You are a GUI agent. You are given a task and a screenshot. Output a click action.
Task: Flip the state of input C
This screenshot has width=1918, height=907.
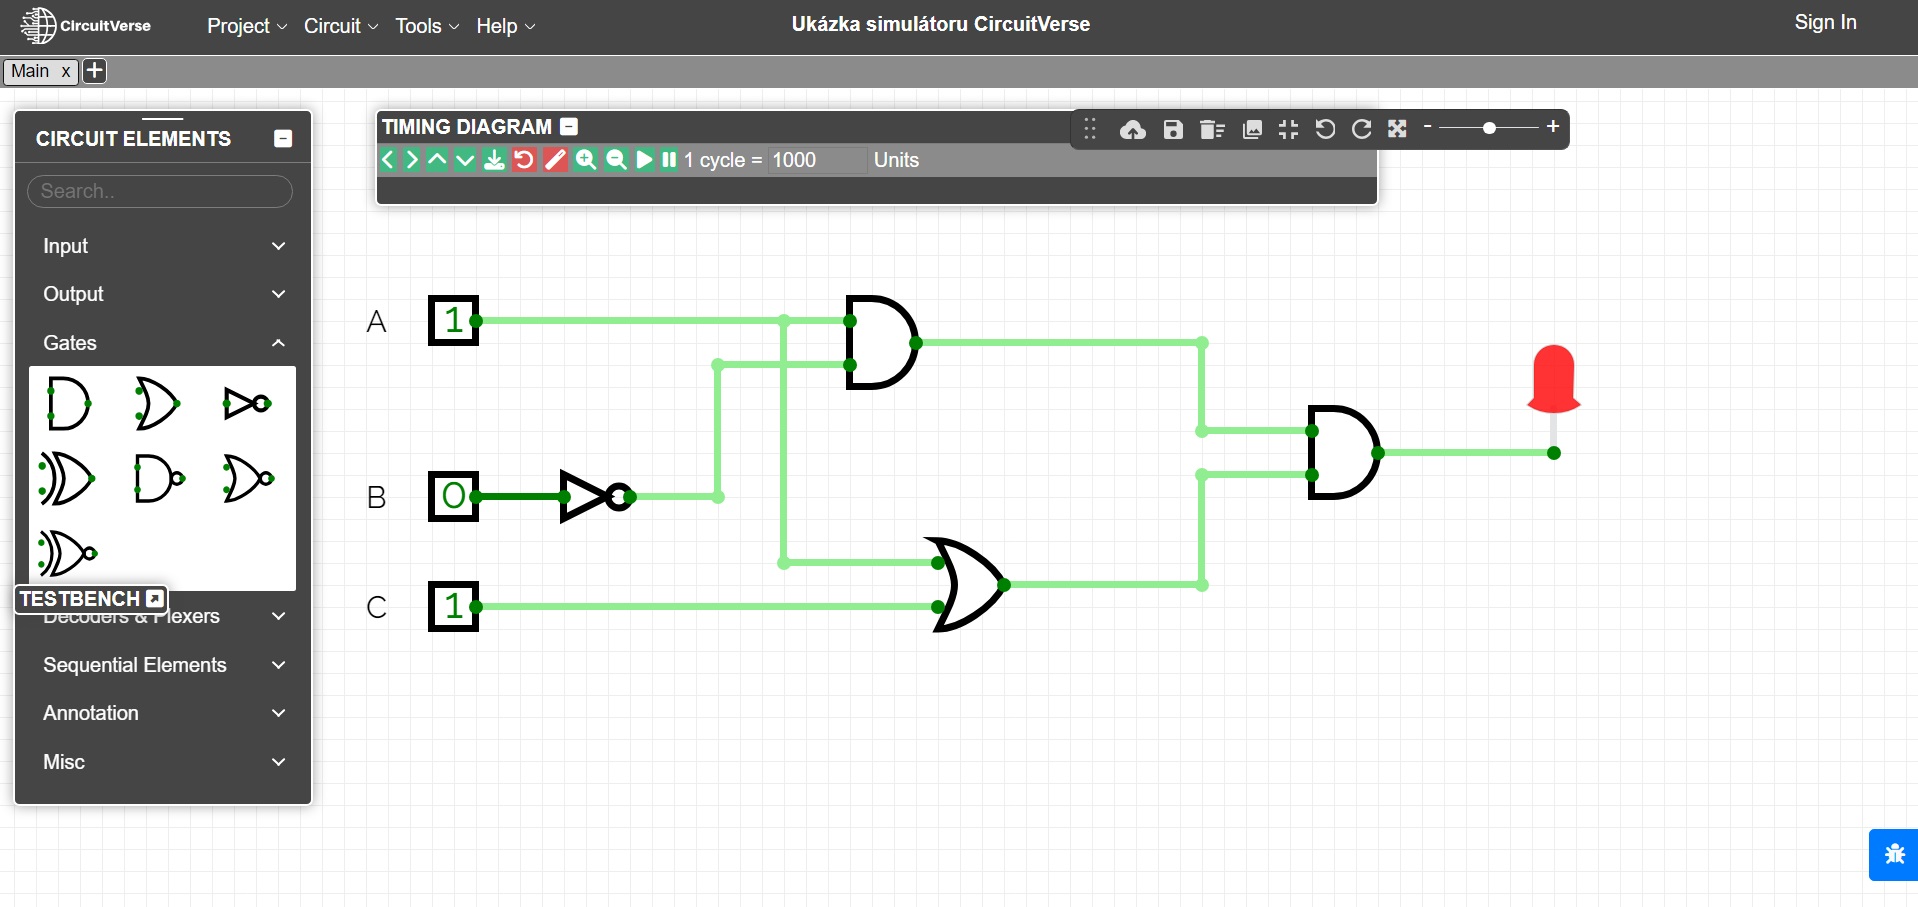tap(453, 606)
